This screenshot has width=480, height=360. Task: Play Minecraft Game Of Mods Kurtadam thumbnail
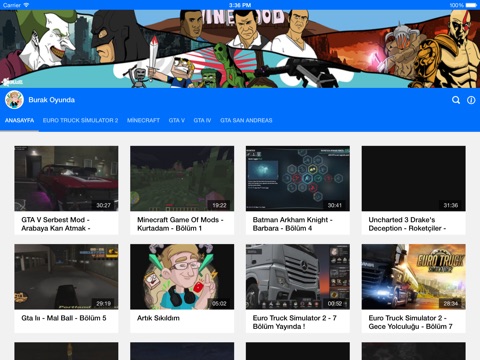tap(182, 178)
